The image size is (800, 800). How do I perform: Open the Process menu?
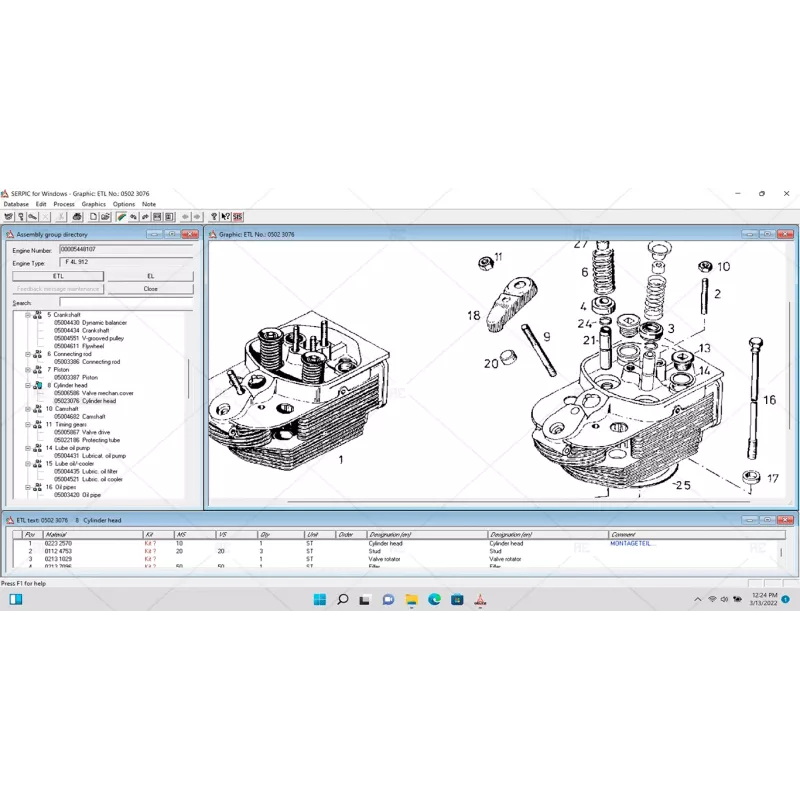pos(64,204)
